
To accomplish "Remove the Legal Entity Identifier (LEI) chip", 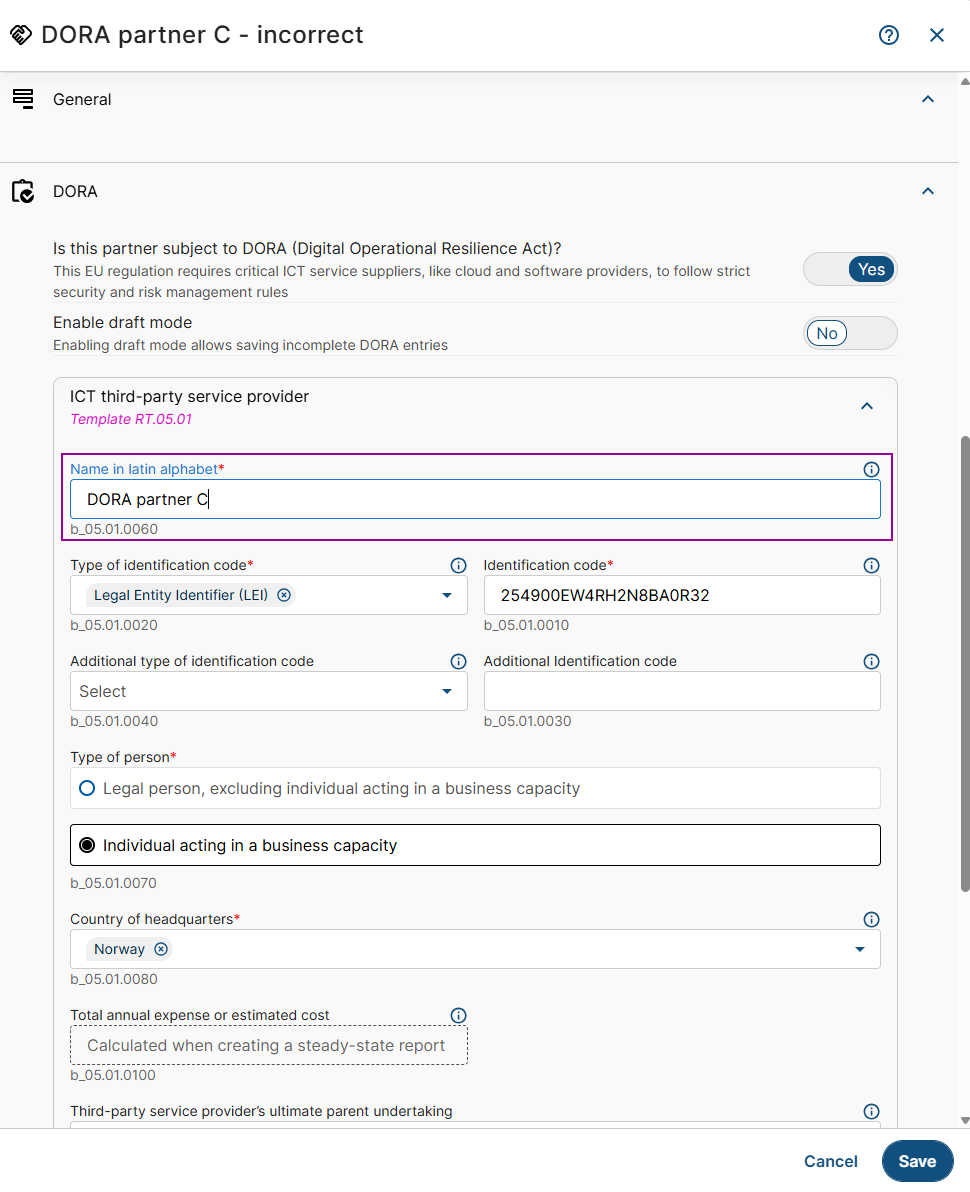I will click(284, 595).
